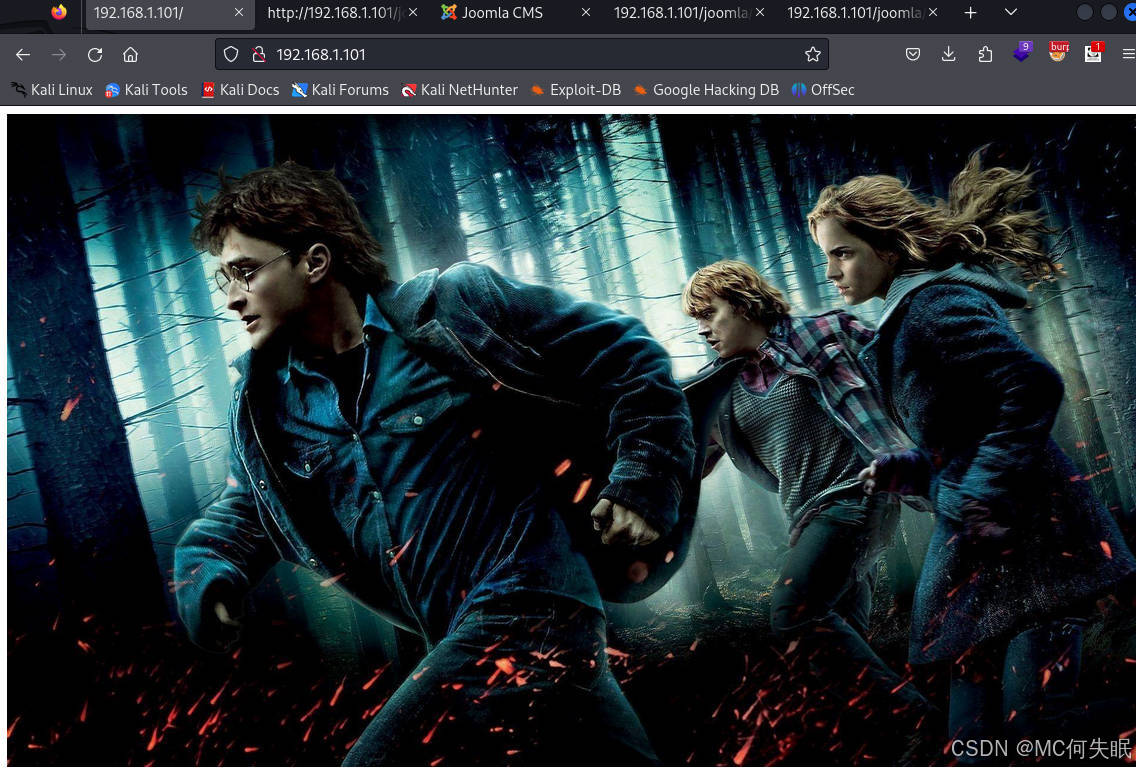Select the last tab 192.168.1.101/joomla

tap(862, 13)
